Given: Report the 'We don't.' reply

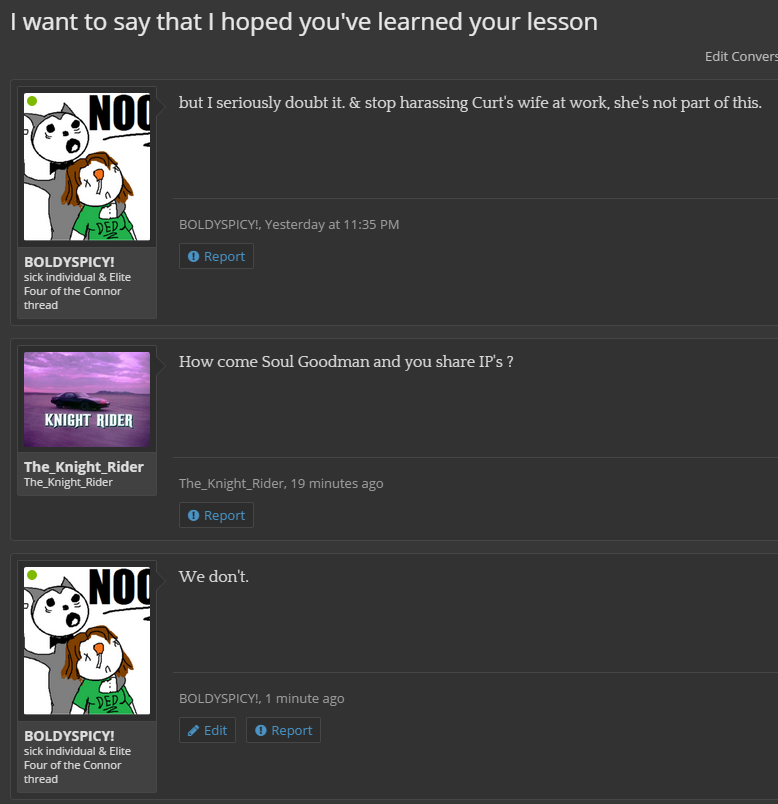Looking at the screenshot, I should point(283,730).
